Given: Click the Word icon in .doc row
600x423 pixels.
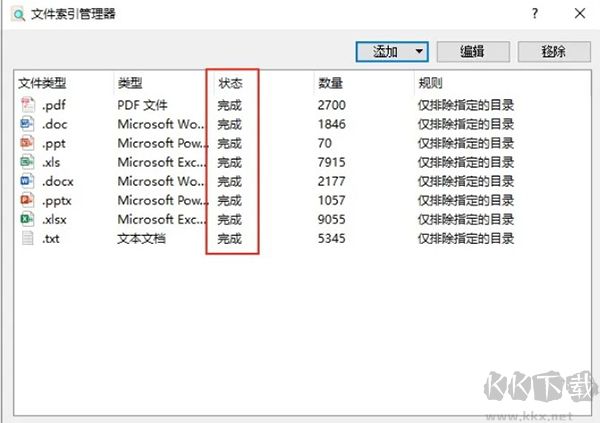Looking at the screenshot, I should [28, 124].
